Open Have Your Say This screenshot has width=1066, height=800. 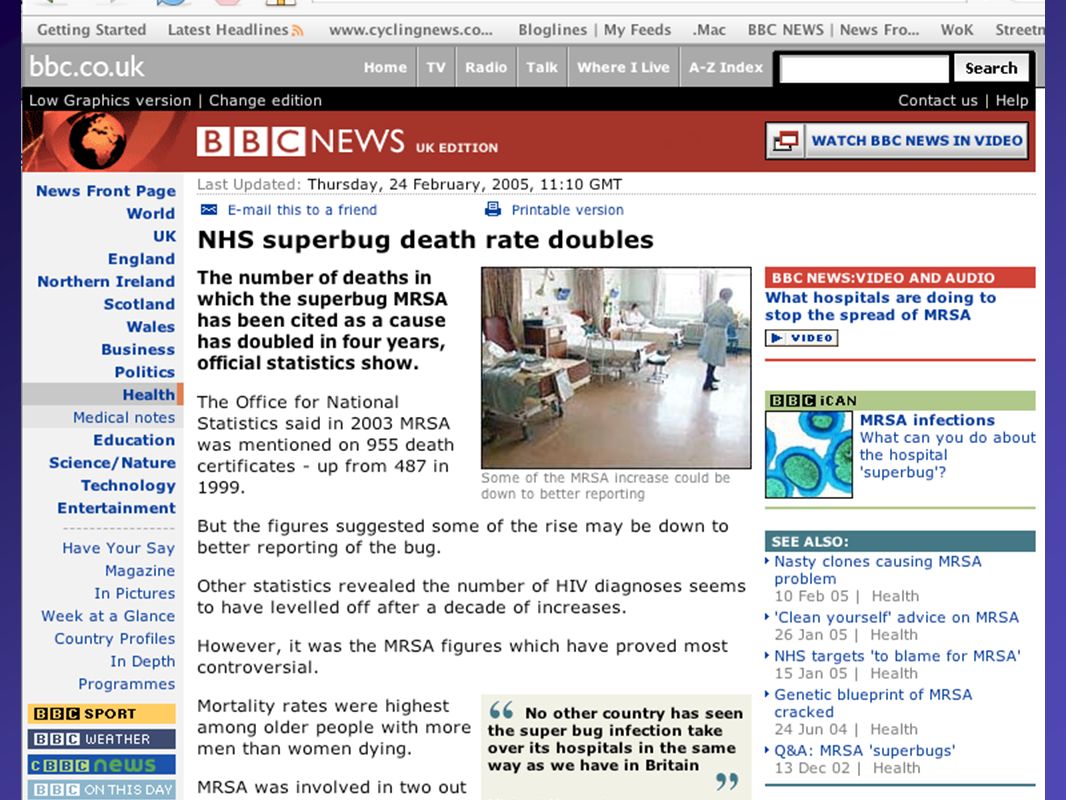(x=118, y=548)
